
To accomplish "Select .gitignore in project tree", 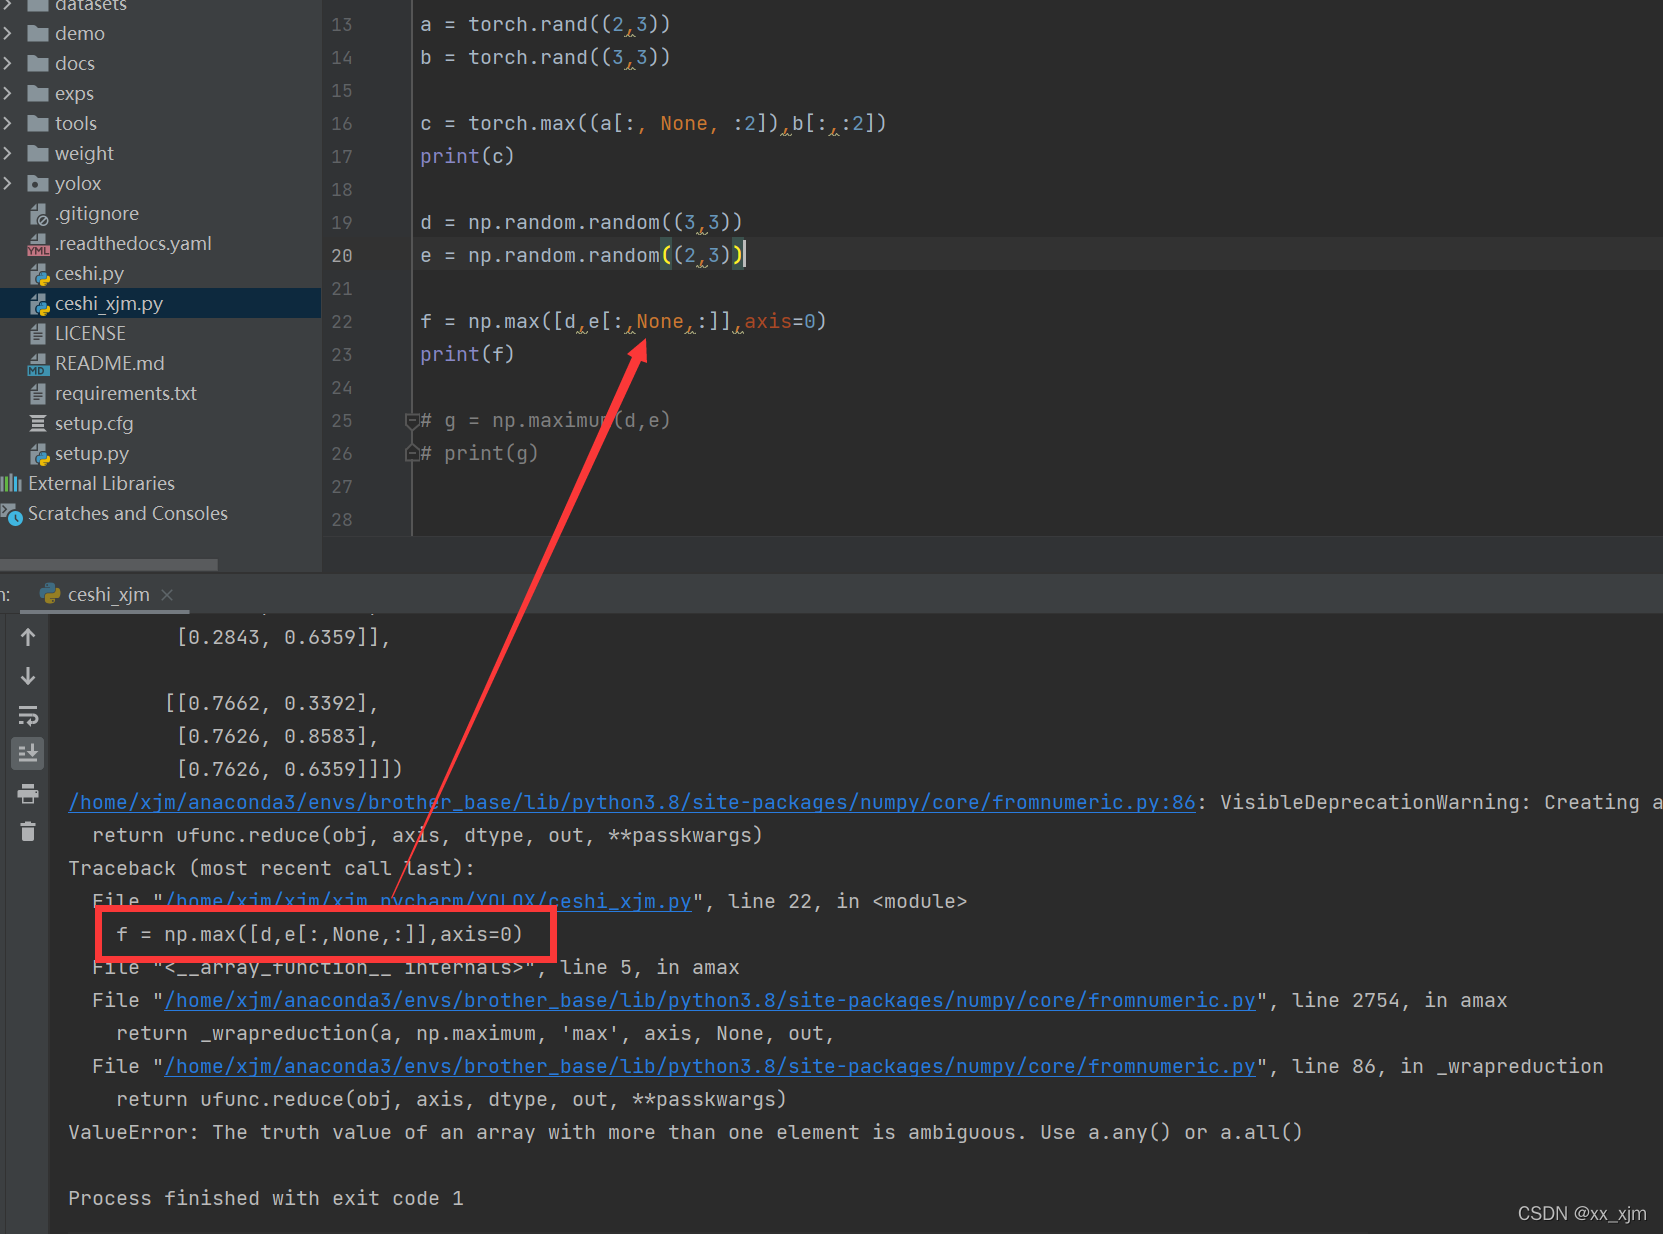I will coord(97,214).
